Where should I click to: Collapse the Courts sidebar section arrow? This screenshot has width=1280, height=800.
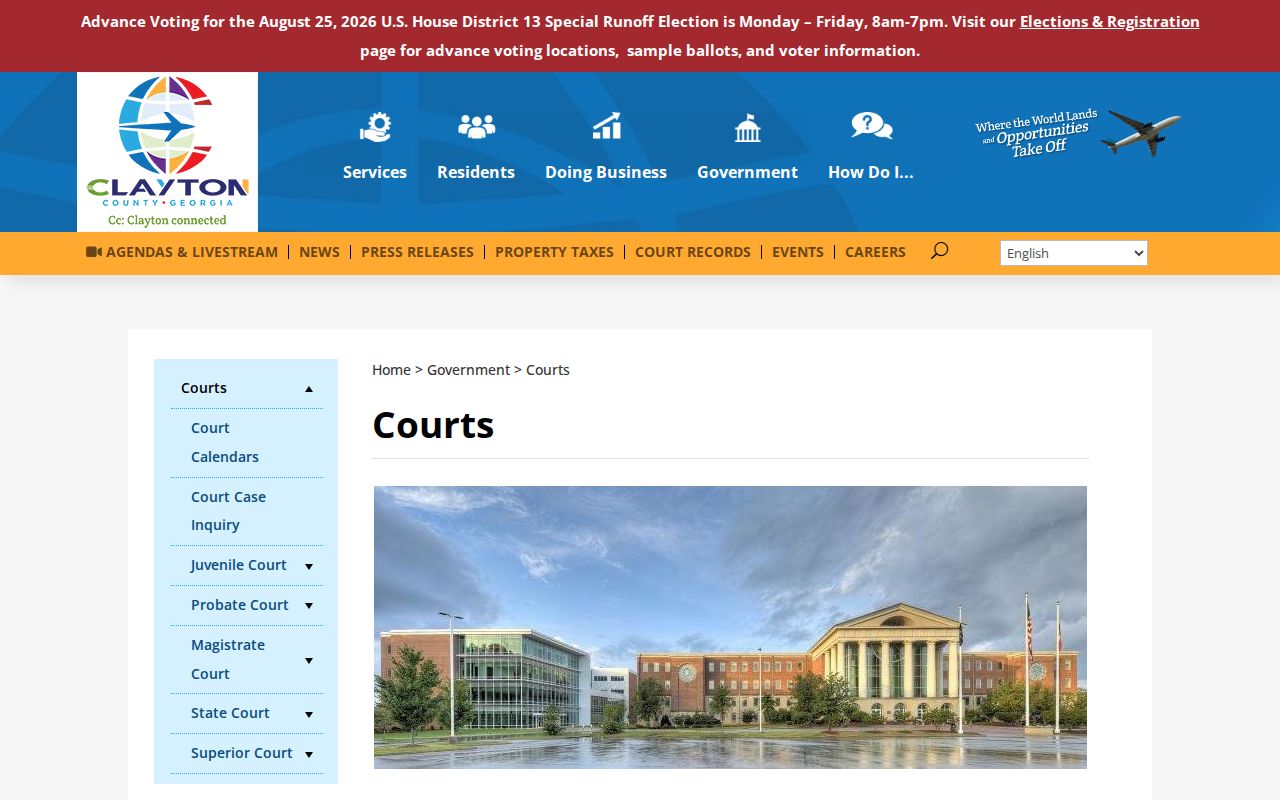[x=309, y=389]
